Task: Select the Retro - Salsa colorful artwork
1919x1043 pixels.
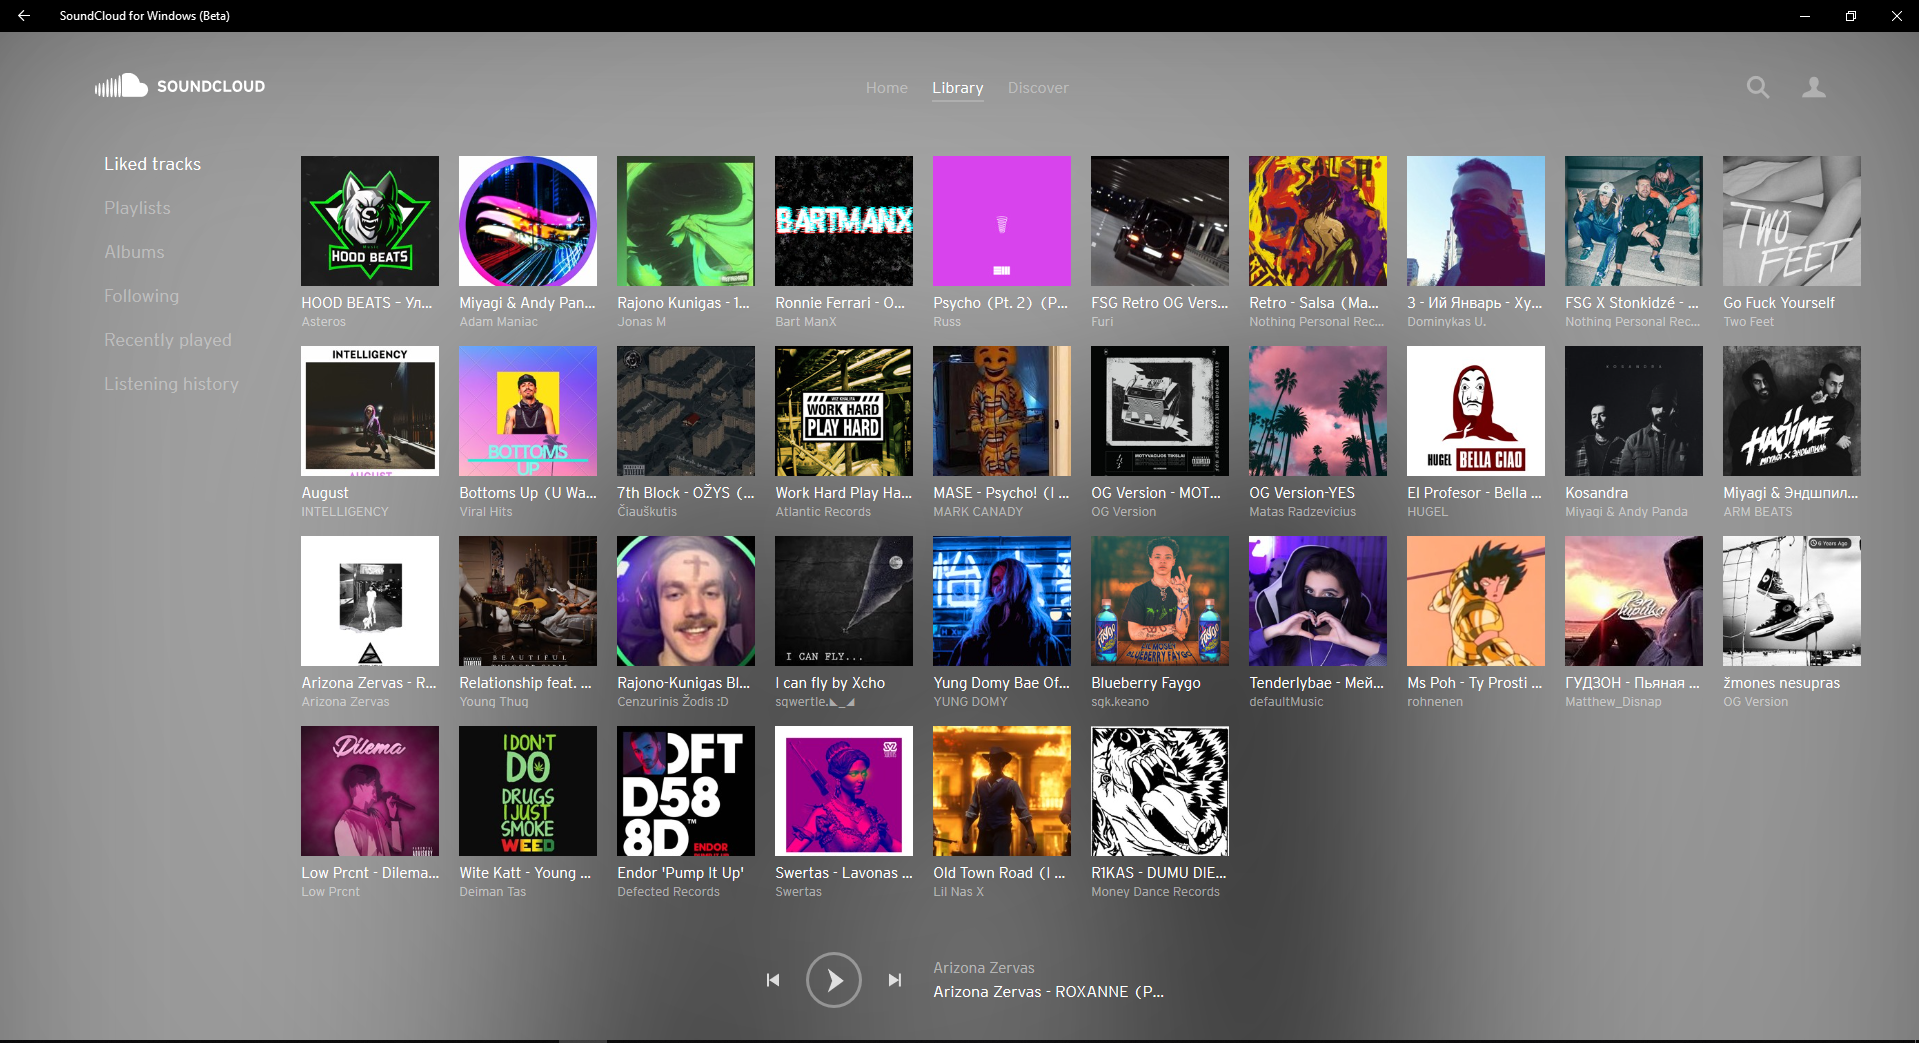Action: pyautogui.click(x=1318, y=221)
